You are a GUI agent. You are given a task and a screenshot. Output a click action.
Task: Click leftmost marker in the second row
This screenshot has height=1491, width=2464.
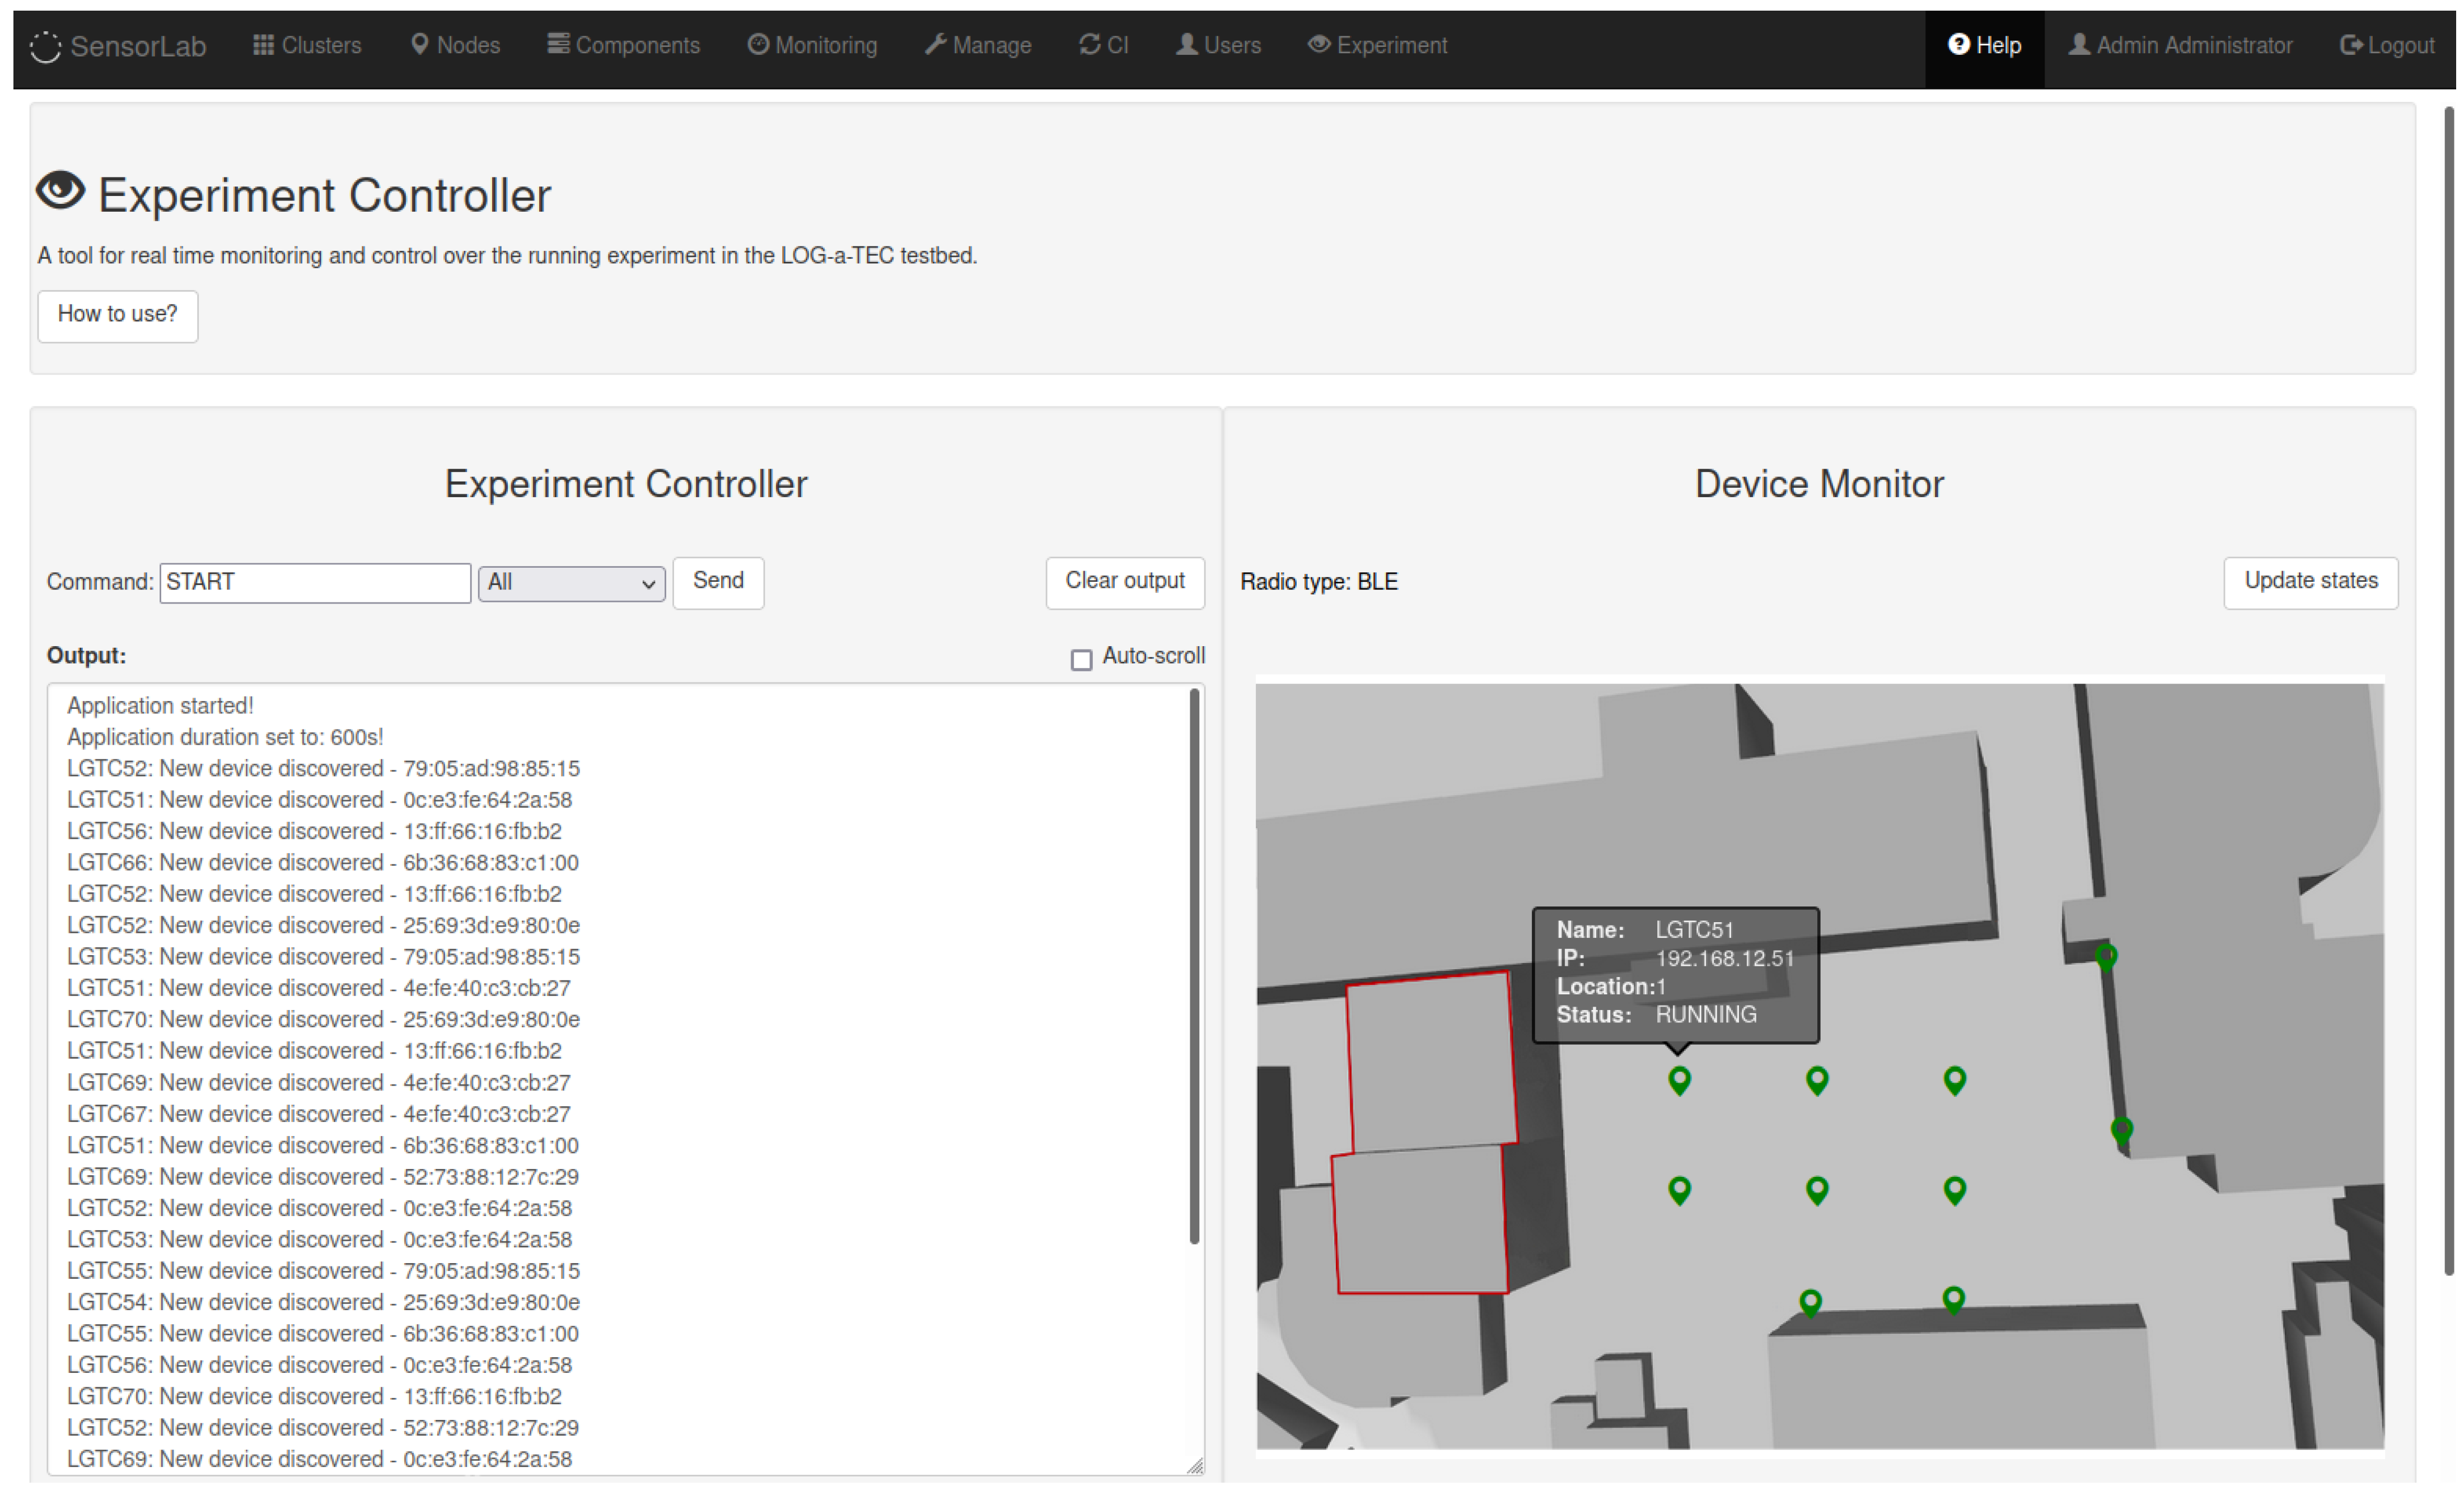pyautogui.click(x=1679, y=1189)
